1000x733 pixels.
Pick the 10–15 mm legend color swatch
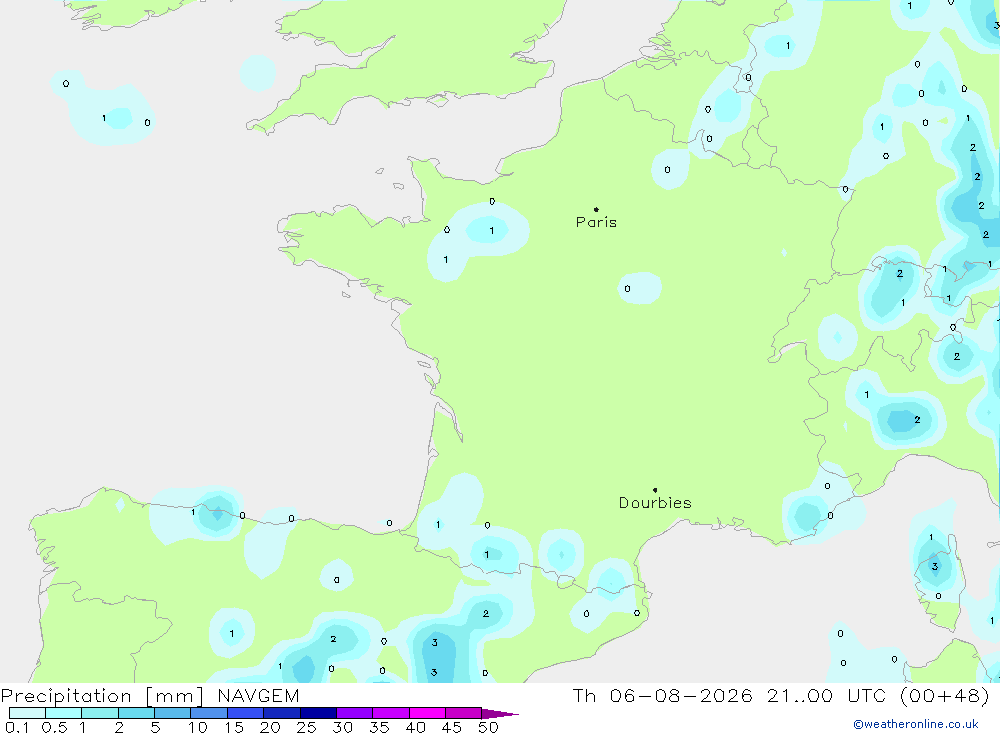[x=209, y=713]
